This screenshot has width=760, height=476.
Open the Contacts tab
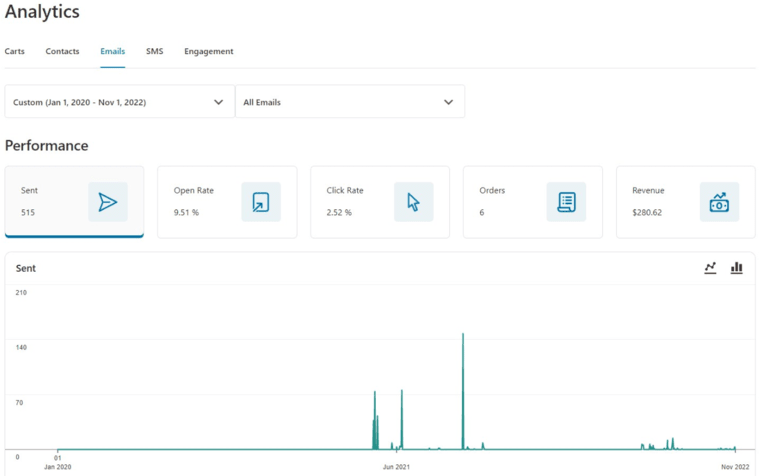point(62,51)
